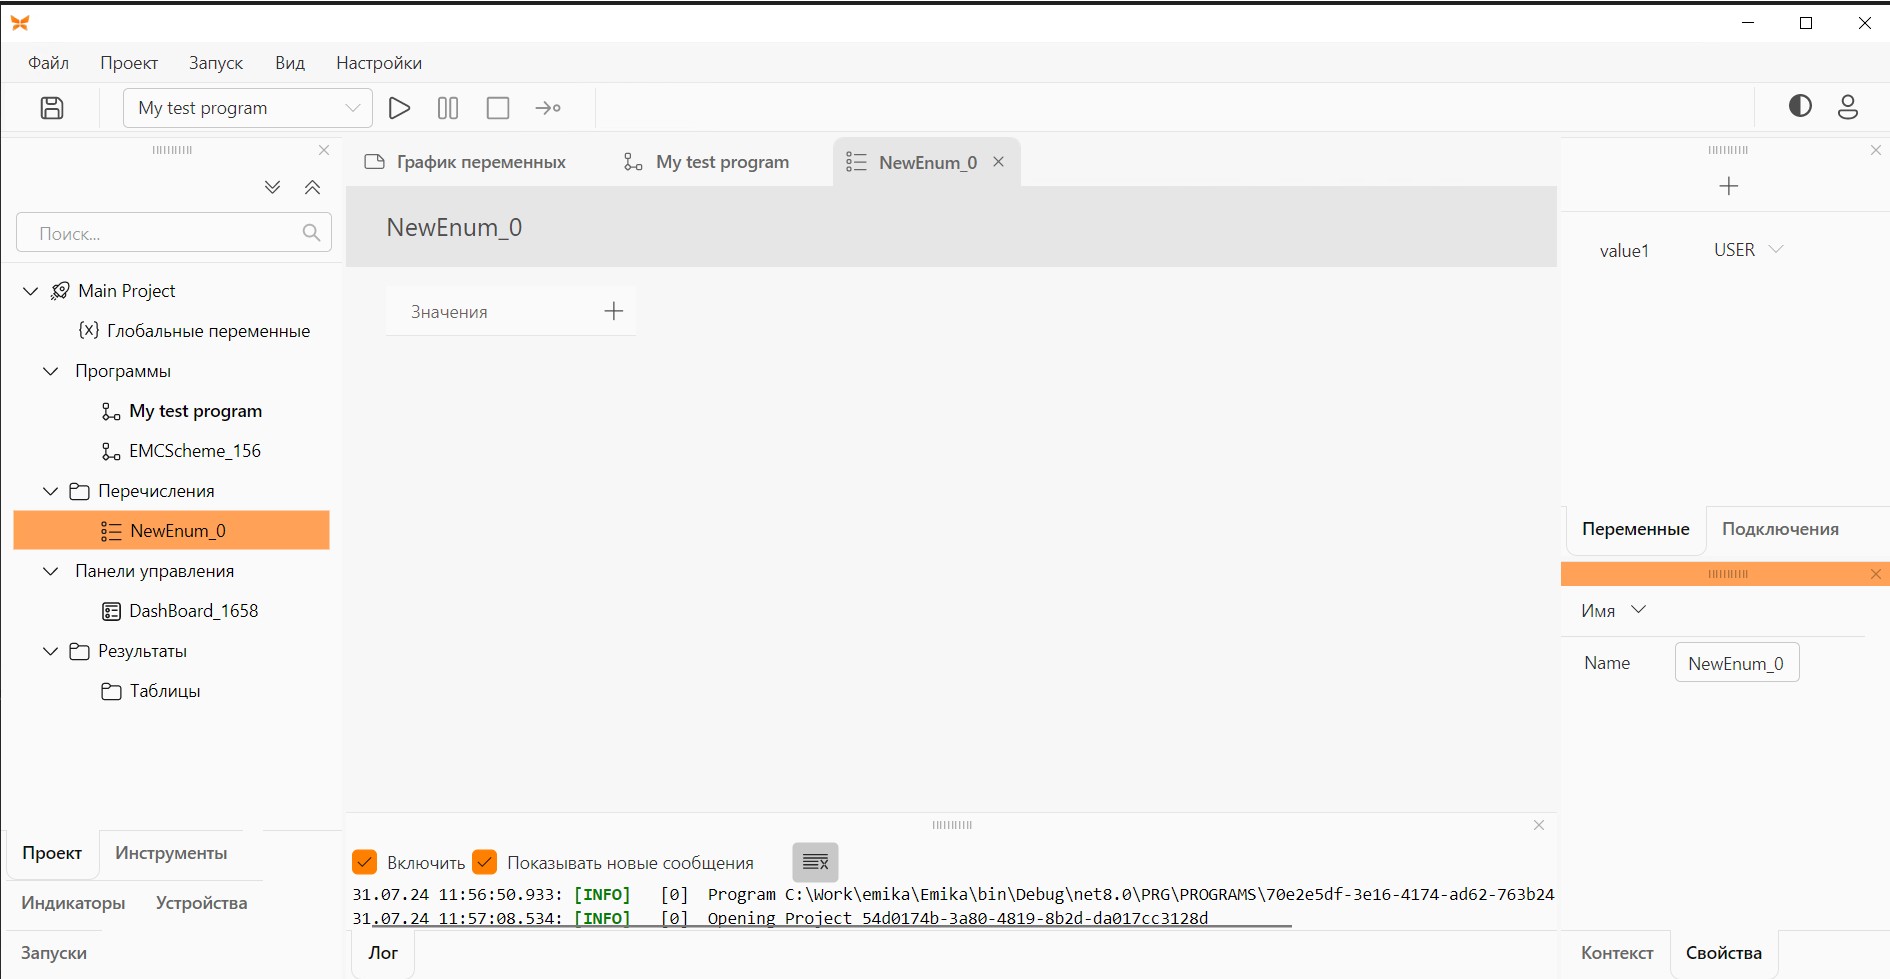
Task: Close the orange properties panel header
Action: click(x=1876, y=574)
